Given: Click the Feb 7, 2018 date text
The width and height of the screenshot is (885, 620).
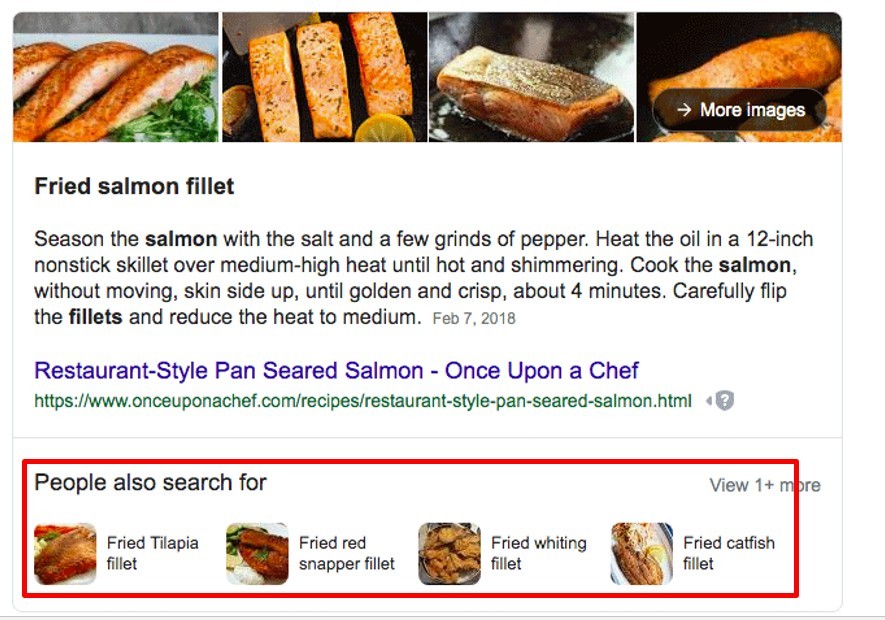Looking at the screenshot, I should (474, 319).
